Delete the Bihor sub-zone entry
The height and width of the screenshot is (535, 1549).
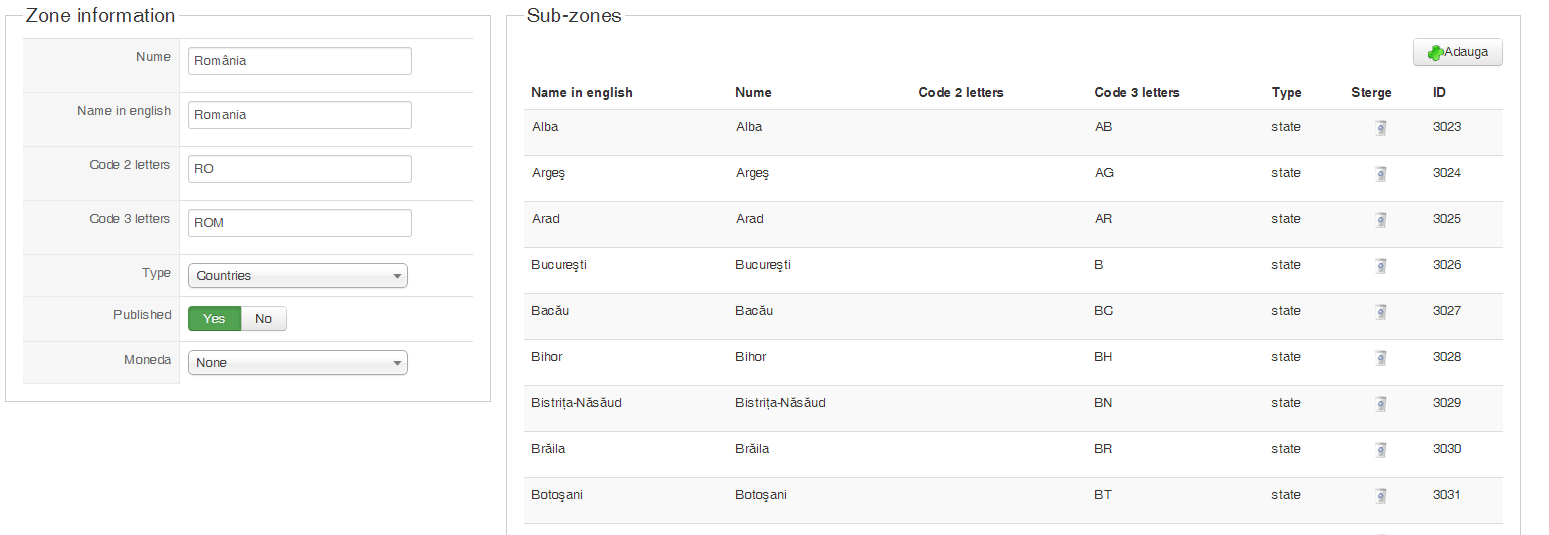1380,358
